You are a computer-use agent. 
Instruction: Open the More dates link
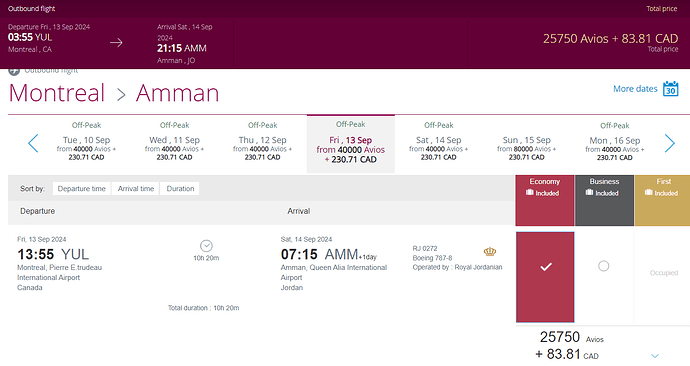[x=635, y=89]
